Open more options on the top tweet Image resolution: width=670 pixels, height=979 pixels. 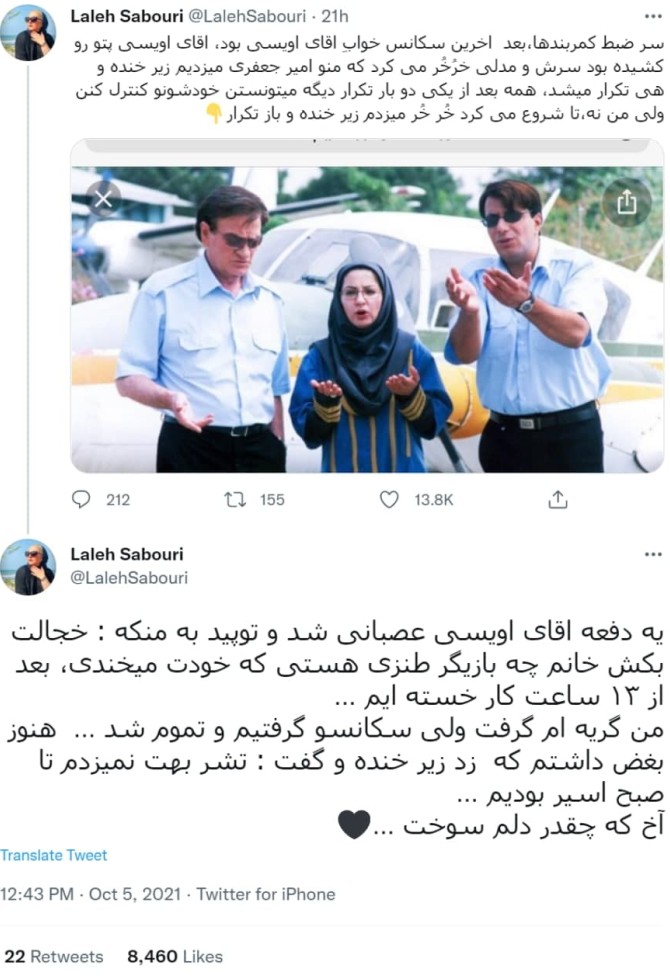pyautogui.click(x=653, y=17)
